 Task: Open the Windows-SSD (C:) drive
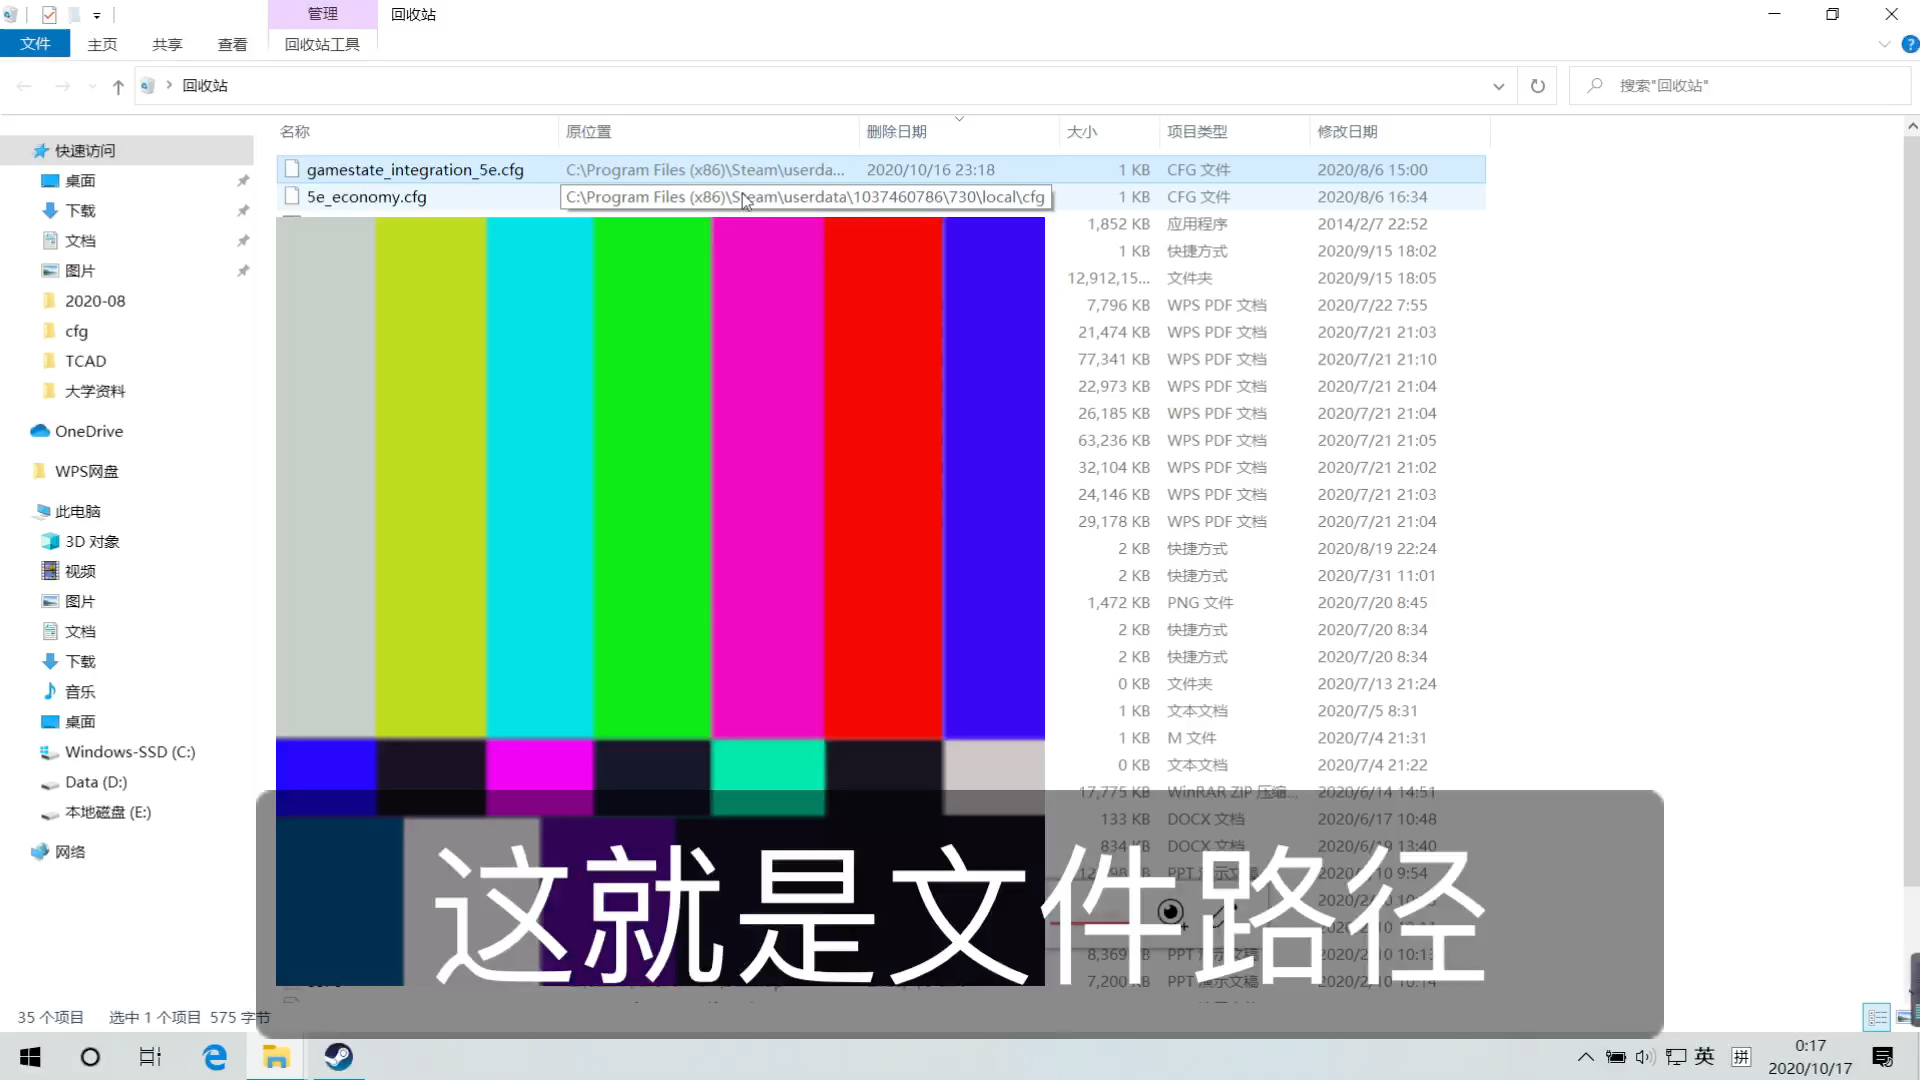(129, 752)
